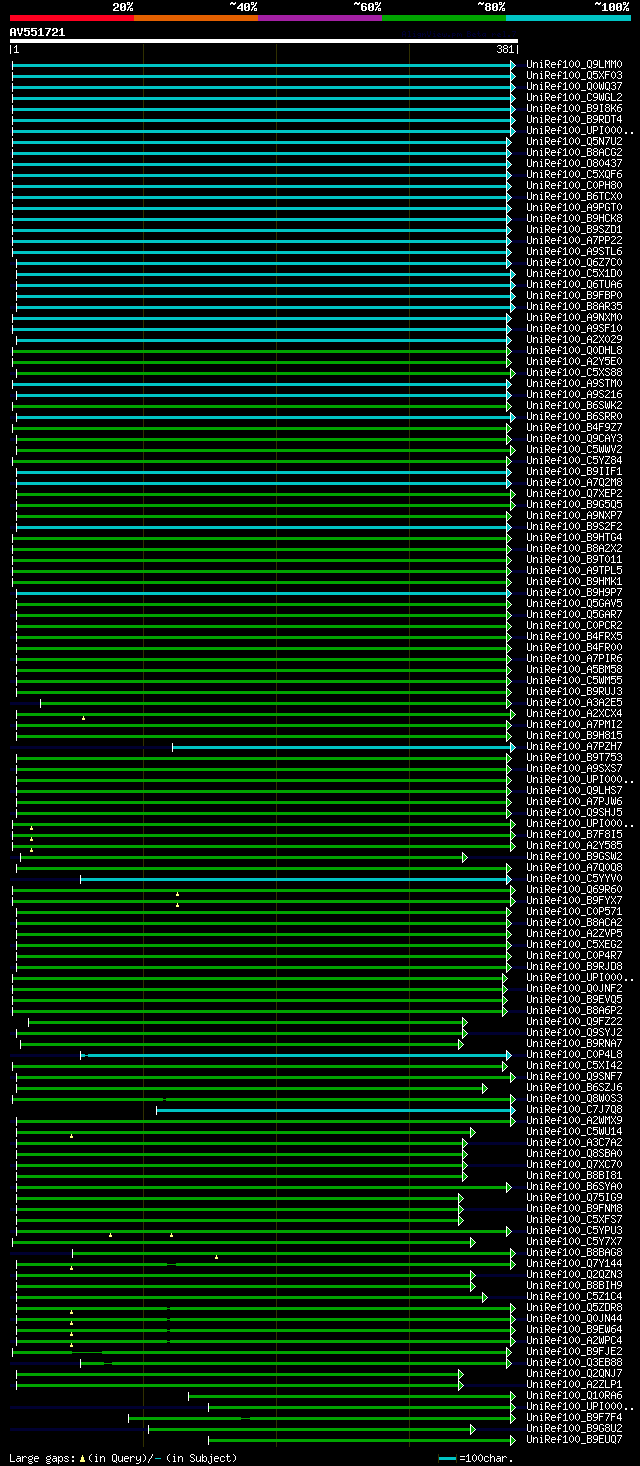Click the UniRef100_Q9LHS7 label

point(574,791)
